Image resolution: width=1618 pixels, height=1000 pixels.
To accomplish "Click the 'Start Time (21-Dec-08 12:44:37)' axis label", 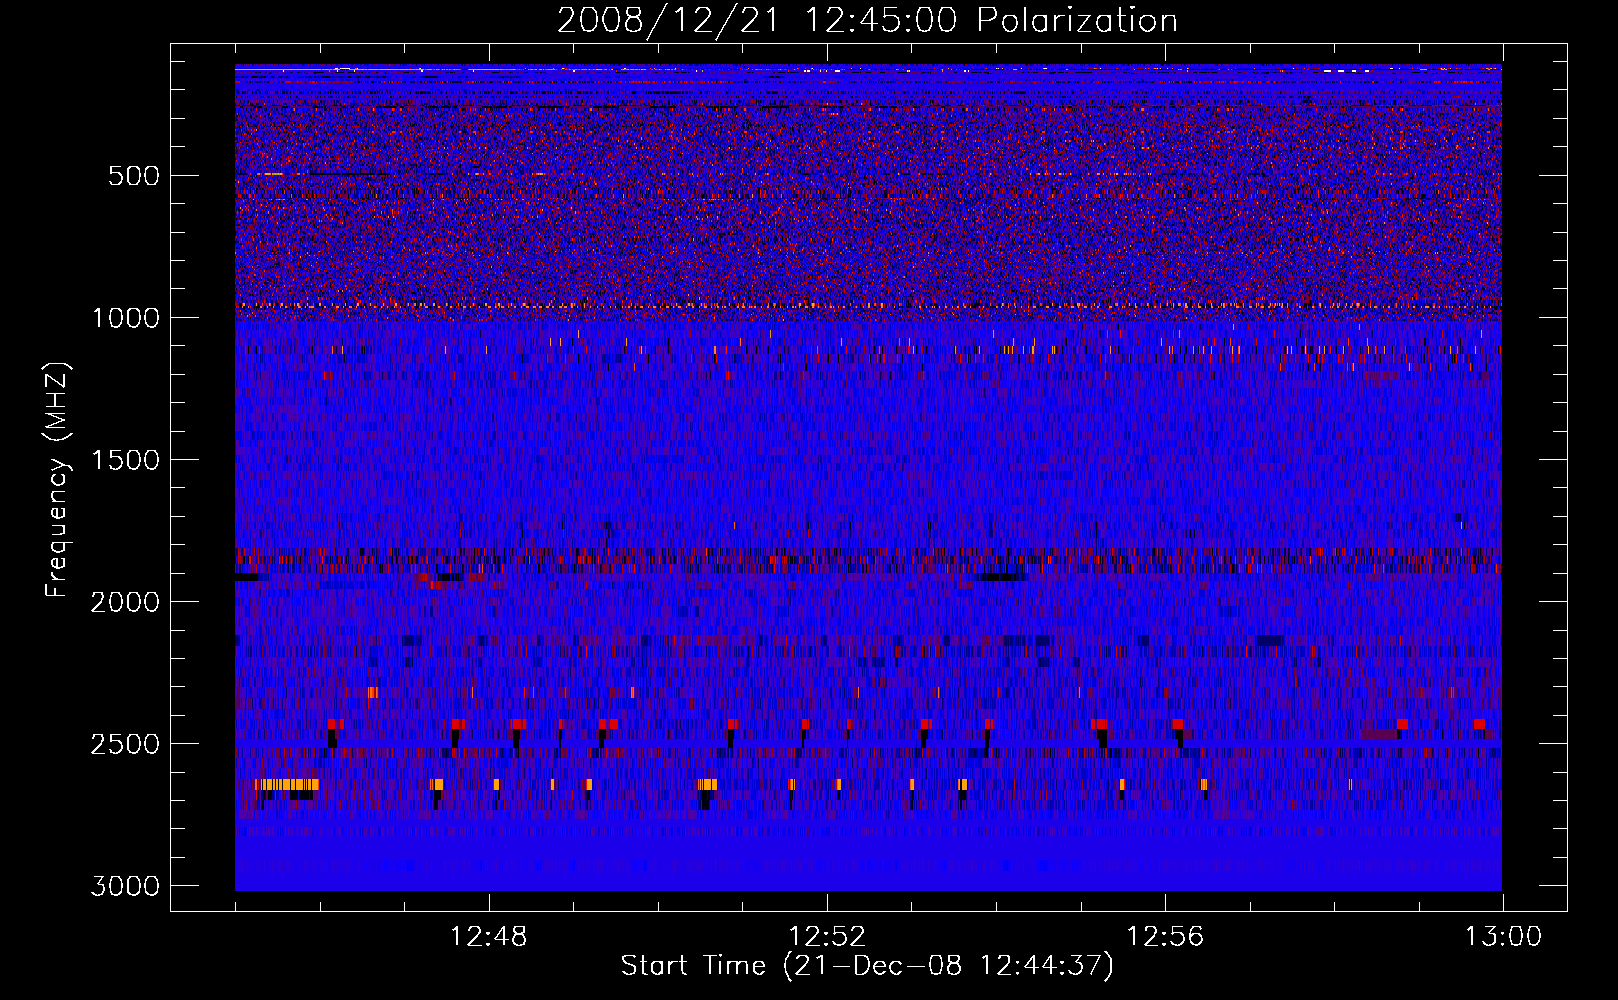I will pyautogui.click(x=867, y=966).
